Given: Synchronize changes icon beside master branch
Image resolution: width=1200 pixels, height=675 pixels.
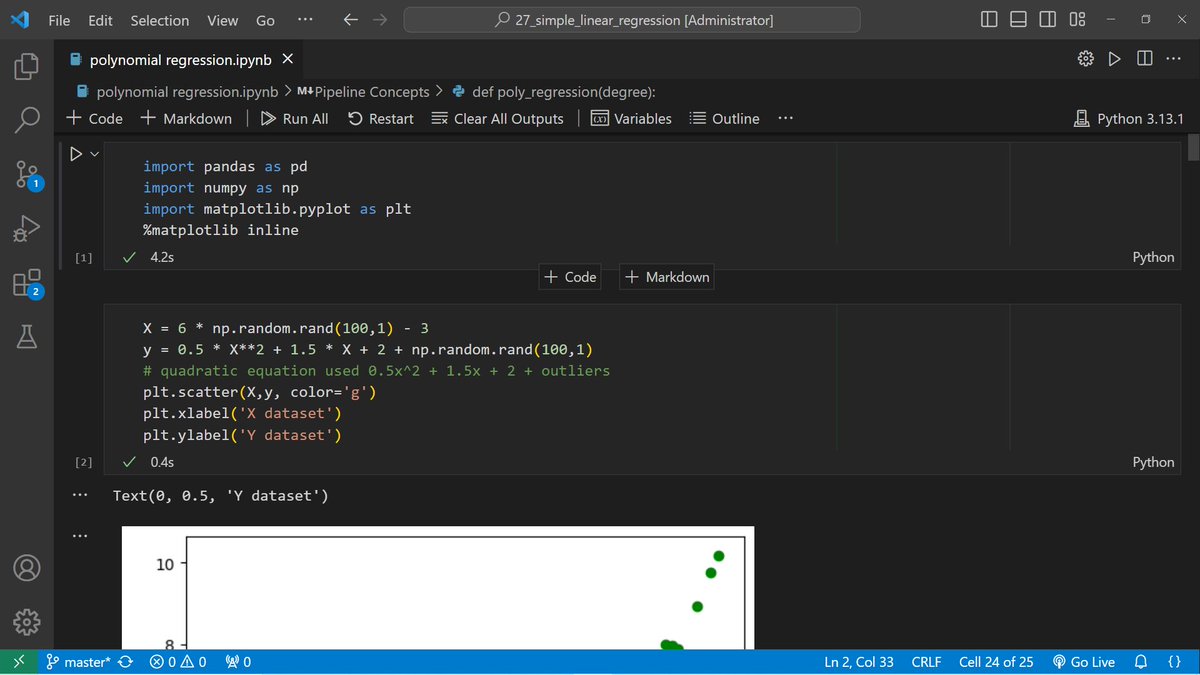Looking at the screenshot, I should click(x=125, y=662).
